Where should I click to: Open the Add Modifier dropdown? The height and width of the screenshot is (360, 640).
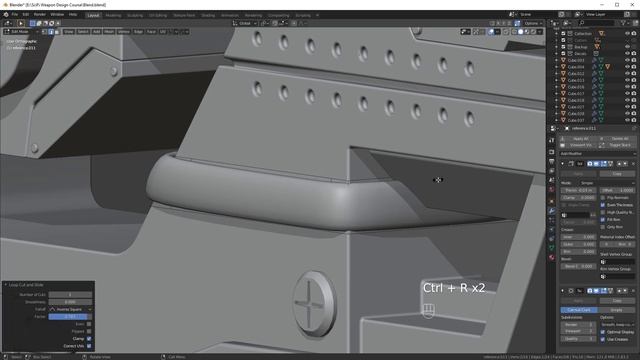pyautogui.click(x=598, y=154)
